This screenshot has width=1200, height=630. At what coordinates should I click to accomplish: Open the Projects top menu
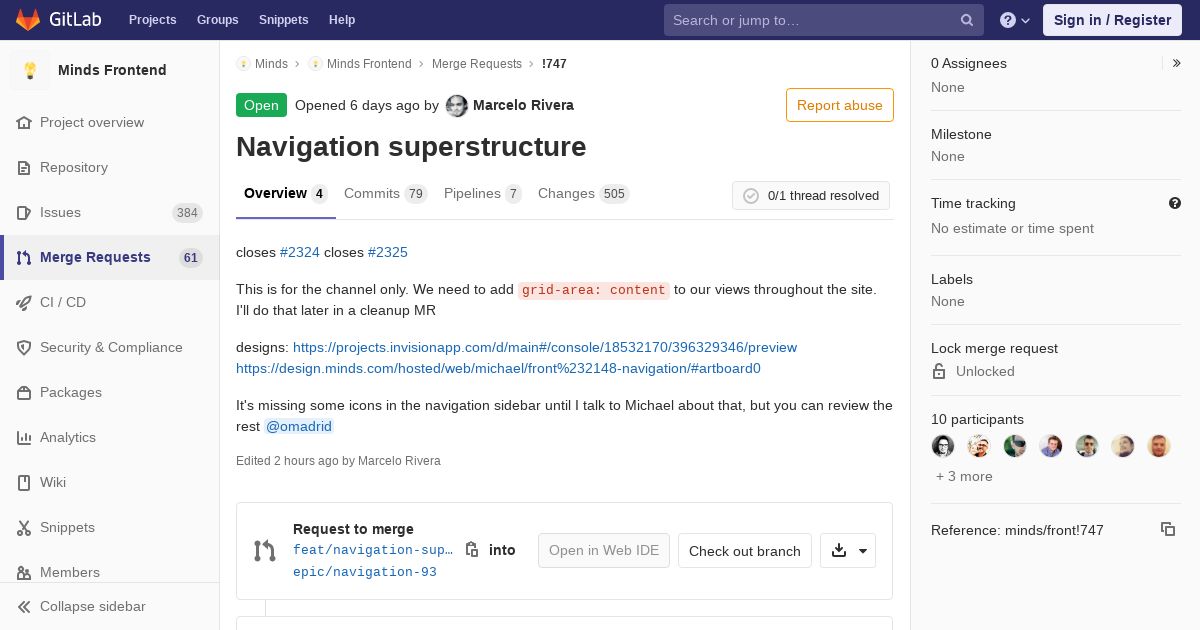(x=152, y=20)
